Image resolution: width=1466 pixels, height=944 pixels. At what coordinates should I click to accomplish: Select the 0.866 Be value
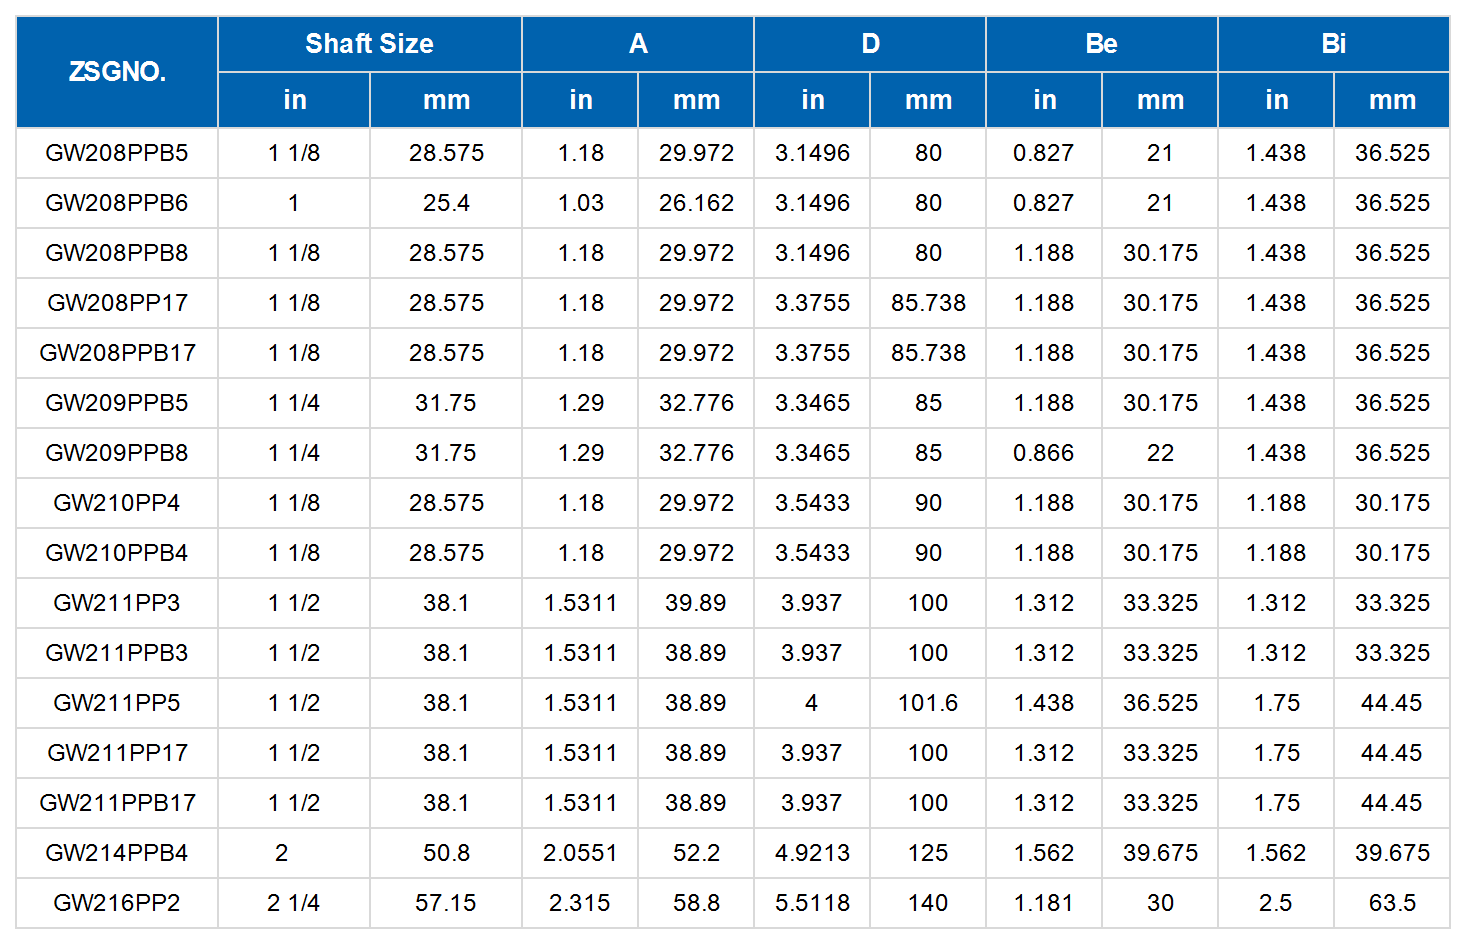[x=1044, y=453]
